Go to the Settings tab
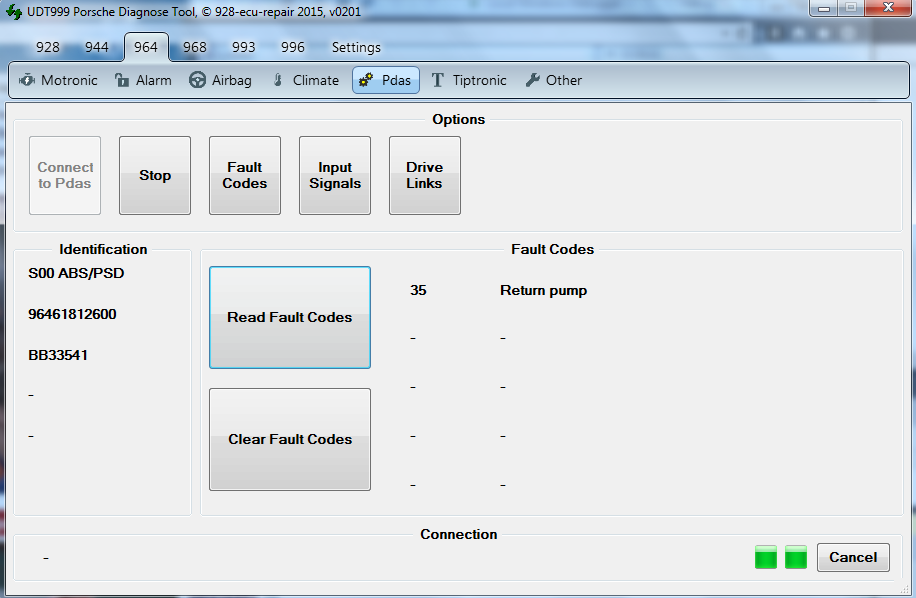The width and height of the screenshot is (916, 598). pyautogui.click(x=356, y=47)
